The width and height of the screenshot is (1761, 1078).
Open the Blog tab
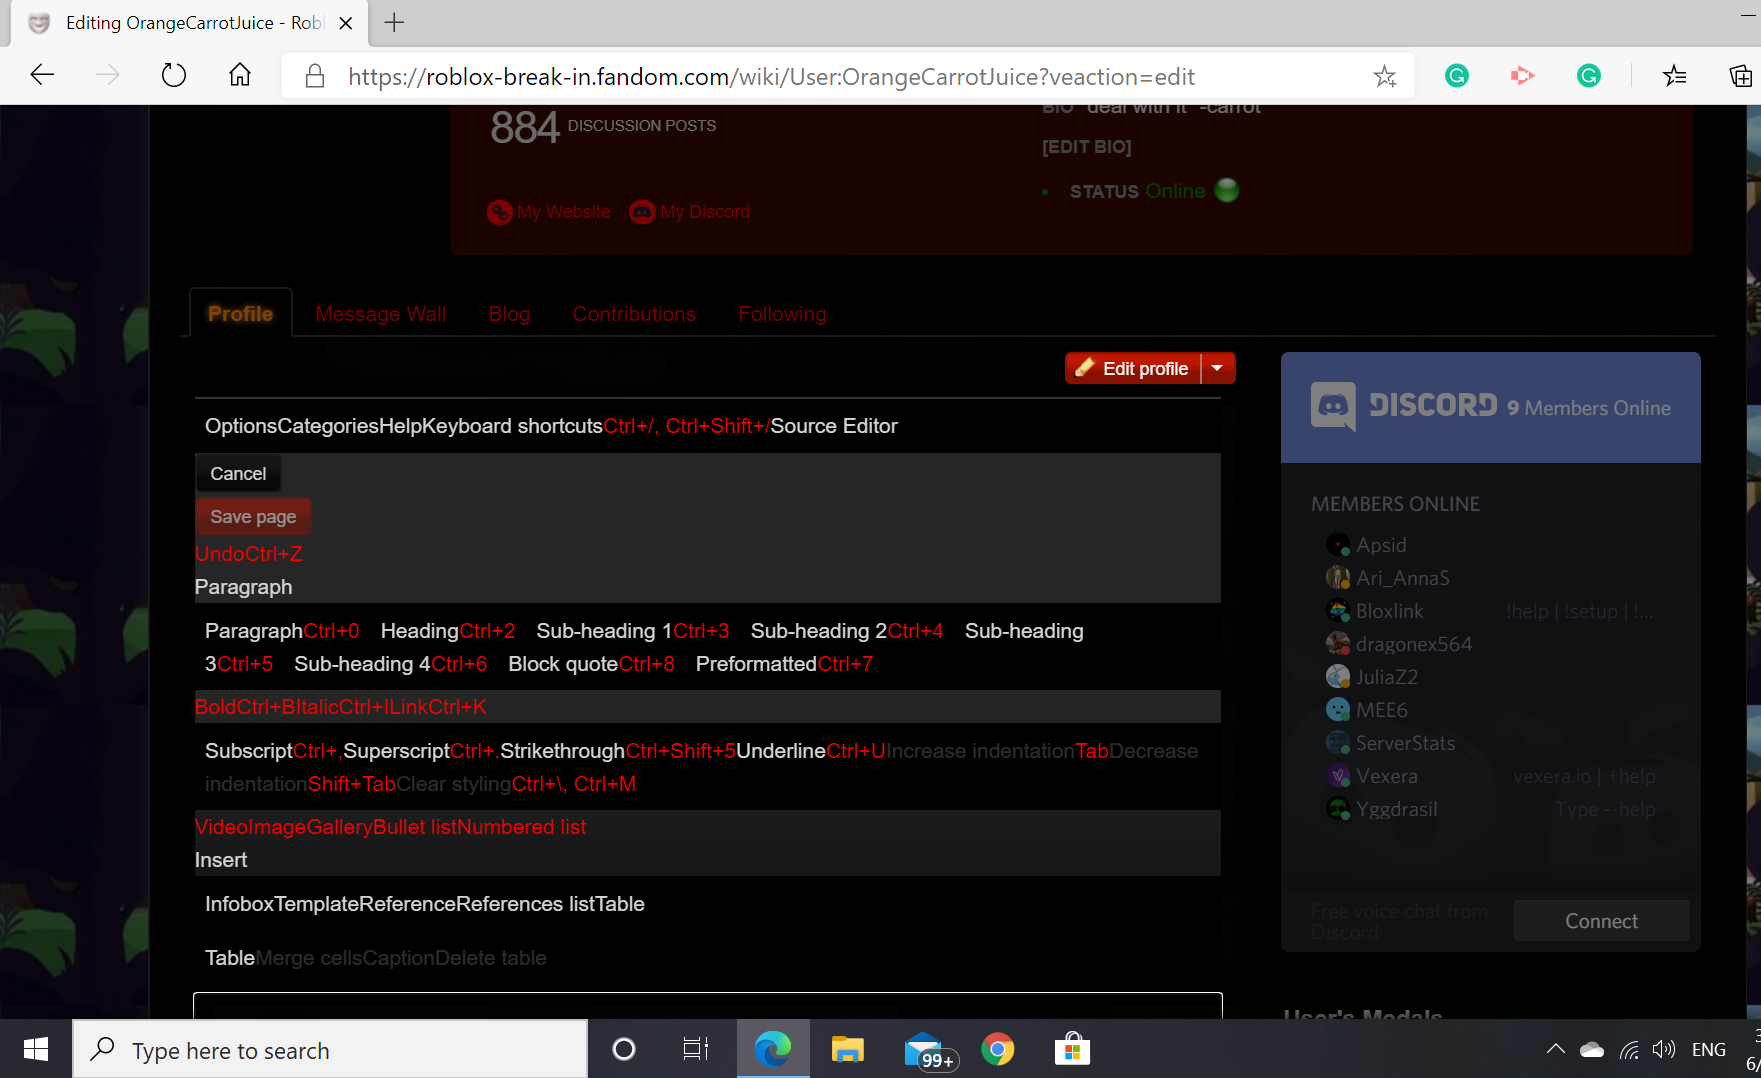[x=509, y=314]
